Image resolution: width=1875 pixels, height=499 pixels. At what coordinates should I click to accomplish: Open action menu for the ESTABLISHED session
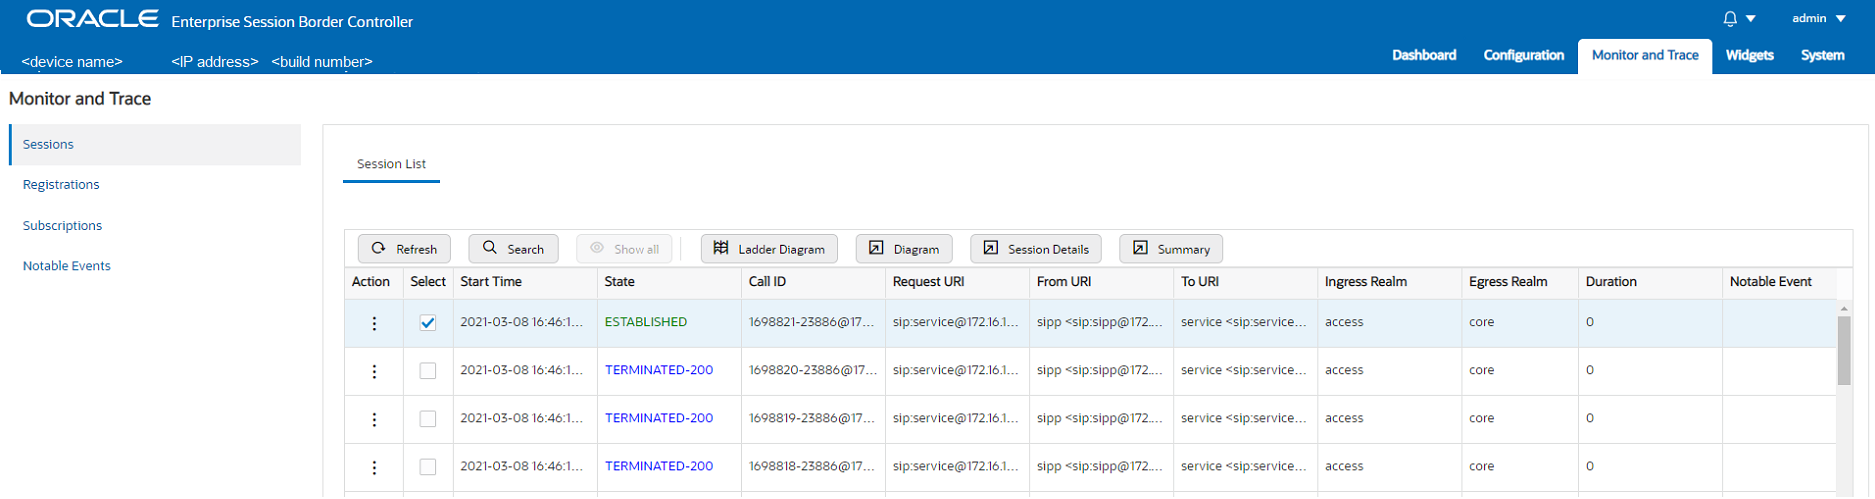374,323
